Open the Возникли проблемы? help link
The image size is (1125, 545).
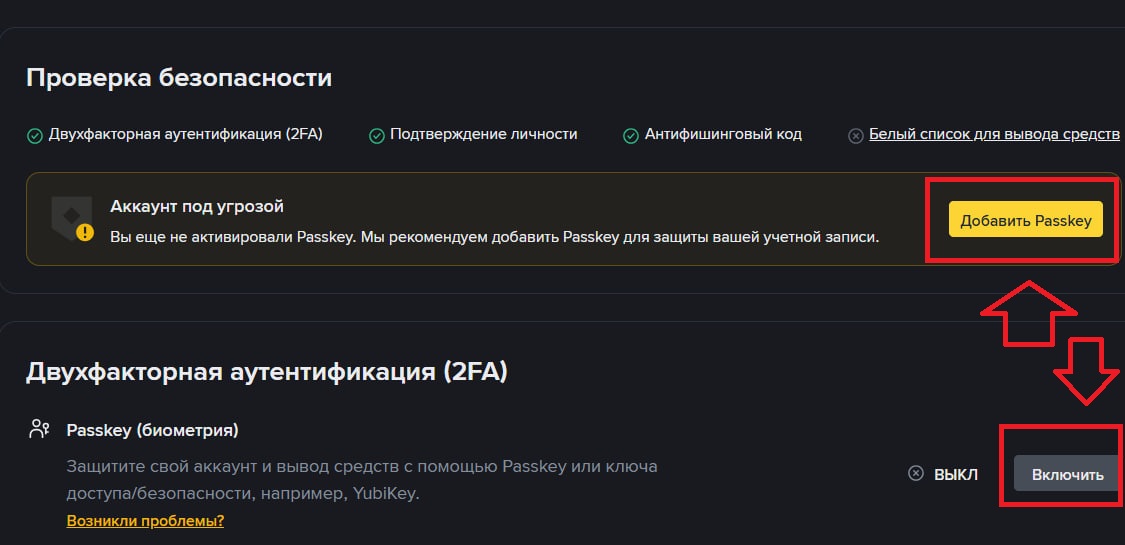(145, 521)
